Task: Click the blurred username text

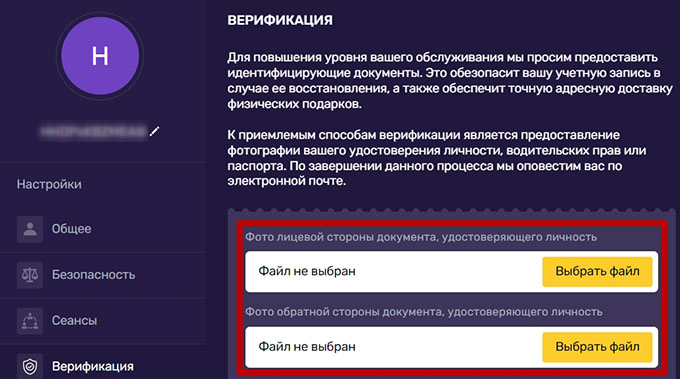Action: 94,131
